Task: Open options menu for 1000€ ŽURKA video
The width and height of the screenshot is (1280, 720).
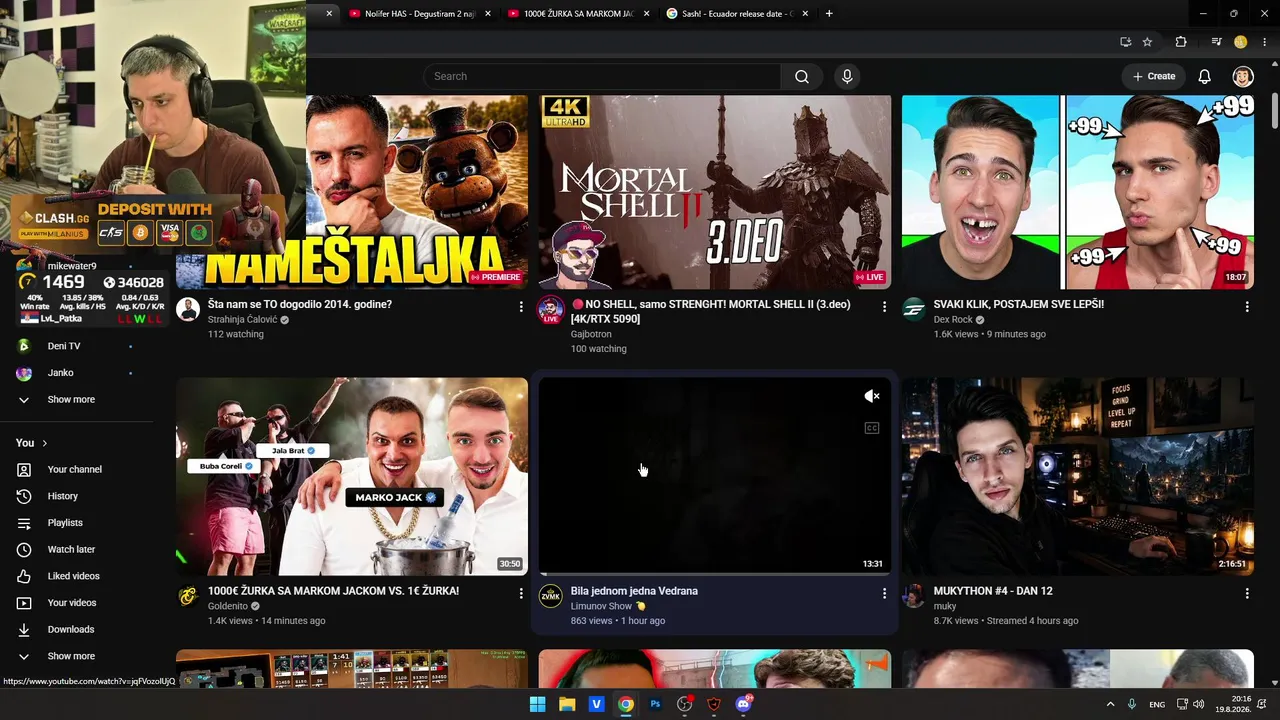Action: point(521,594)
